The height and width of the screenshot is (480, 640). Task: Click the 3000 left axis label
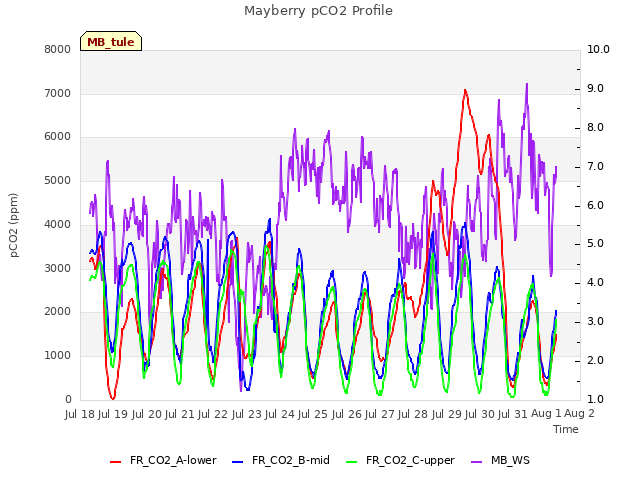[58, 268]
